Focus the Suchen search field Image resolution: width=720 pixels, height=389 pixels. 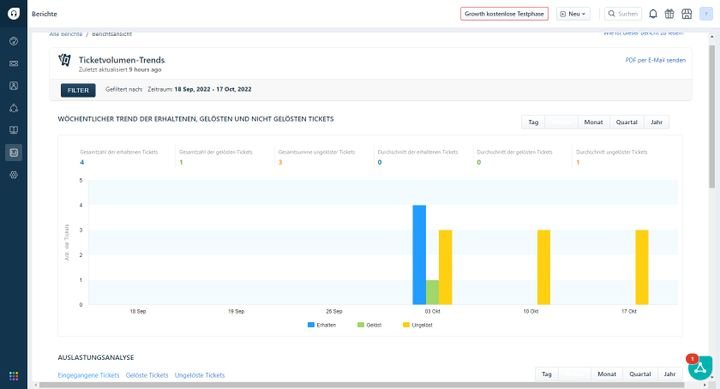pyautogui.click(x=623, y=14)
